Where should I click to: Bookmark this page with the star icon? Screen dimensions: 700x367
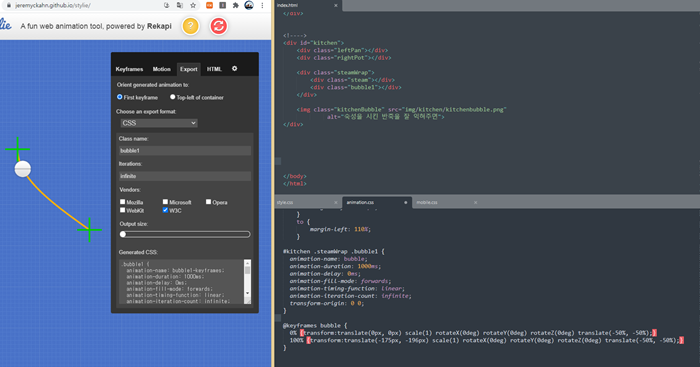[x=193, y=5]
